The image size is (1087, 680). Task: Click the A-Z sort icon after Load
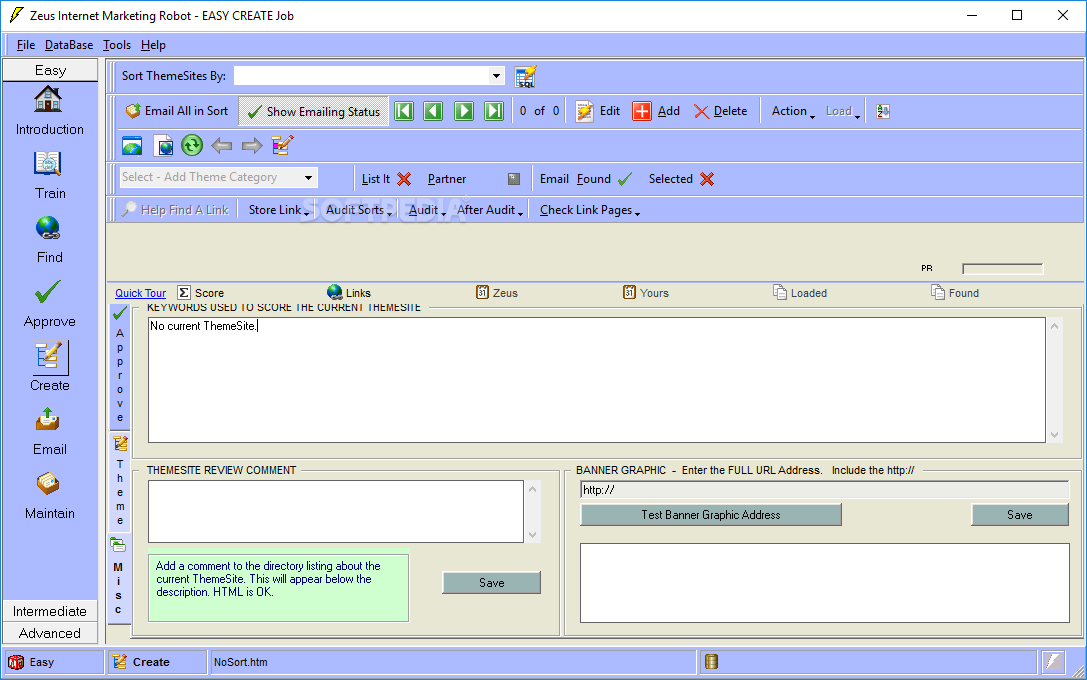pos(882,111)
